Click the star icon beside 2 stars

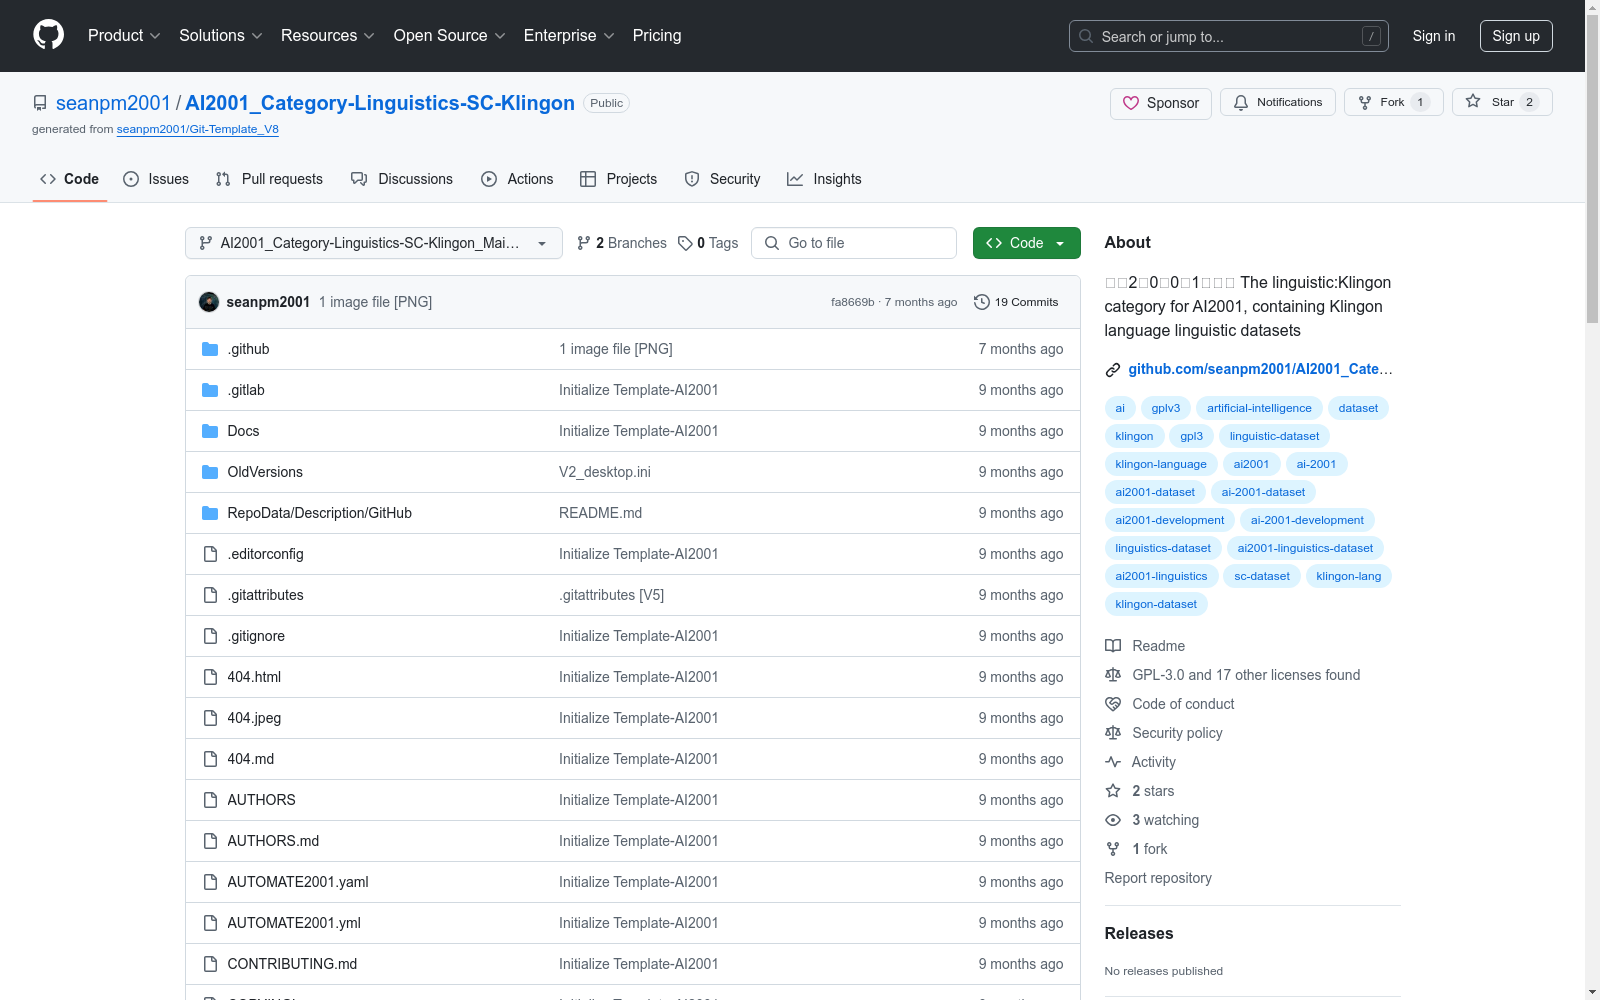tap(1113, 791)
